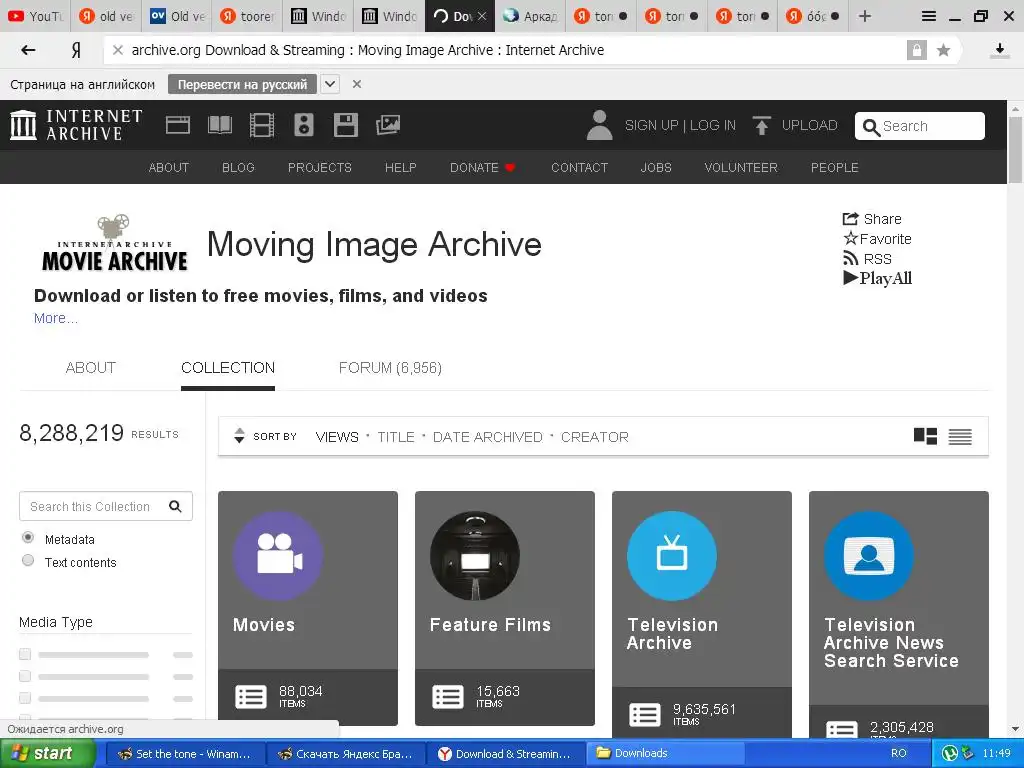The image size is (1024, 768).
Task: Click the lock icon in address bar
Action: pyautogui.click(x=916, y=50)
